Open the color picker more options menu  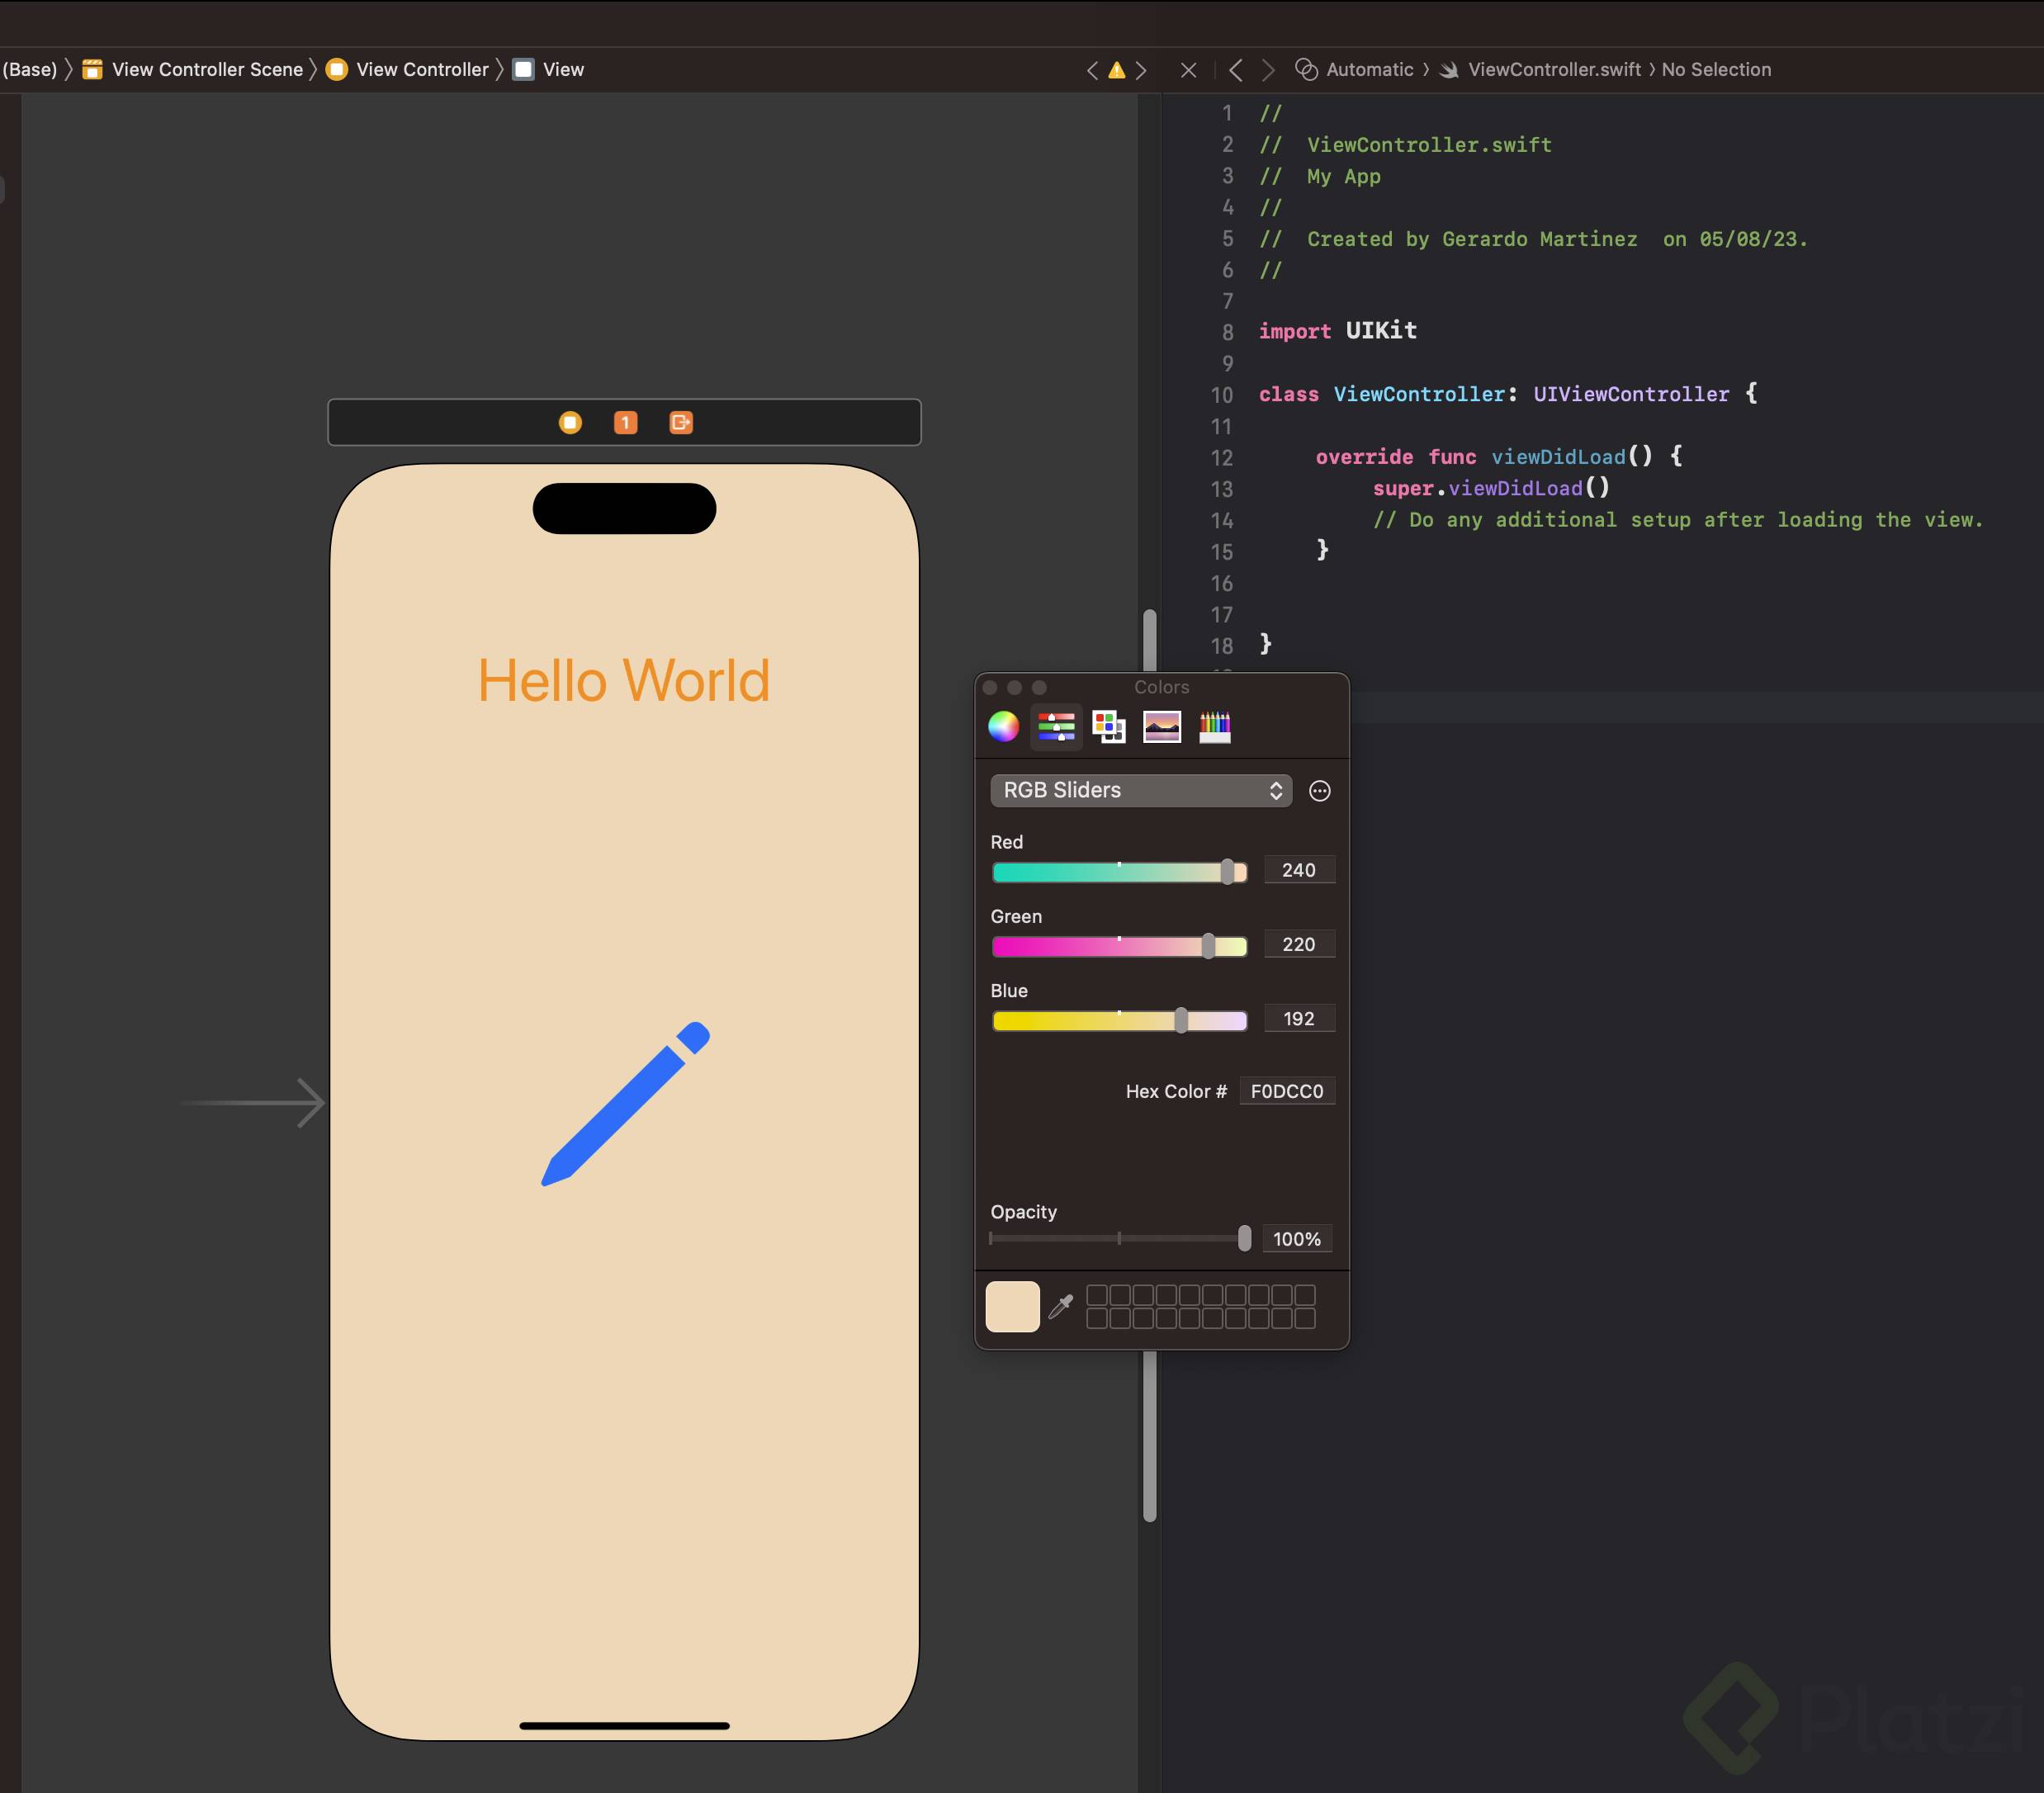[1319, 791]
